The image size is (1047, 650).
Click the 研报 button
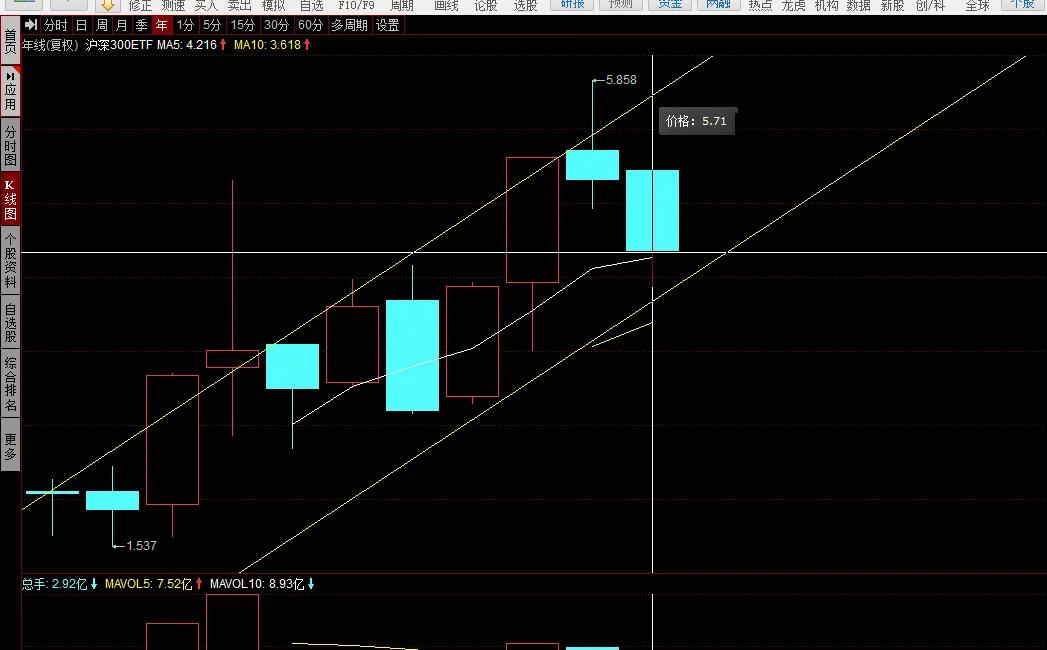[572, 5]
